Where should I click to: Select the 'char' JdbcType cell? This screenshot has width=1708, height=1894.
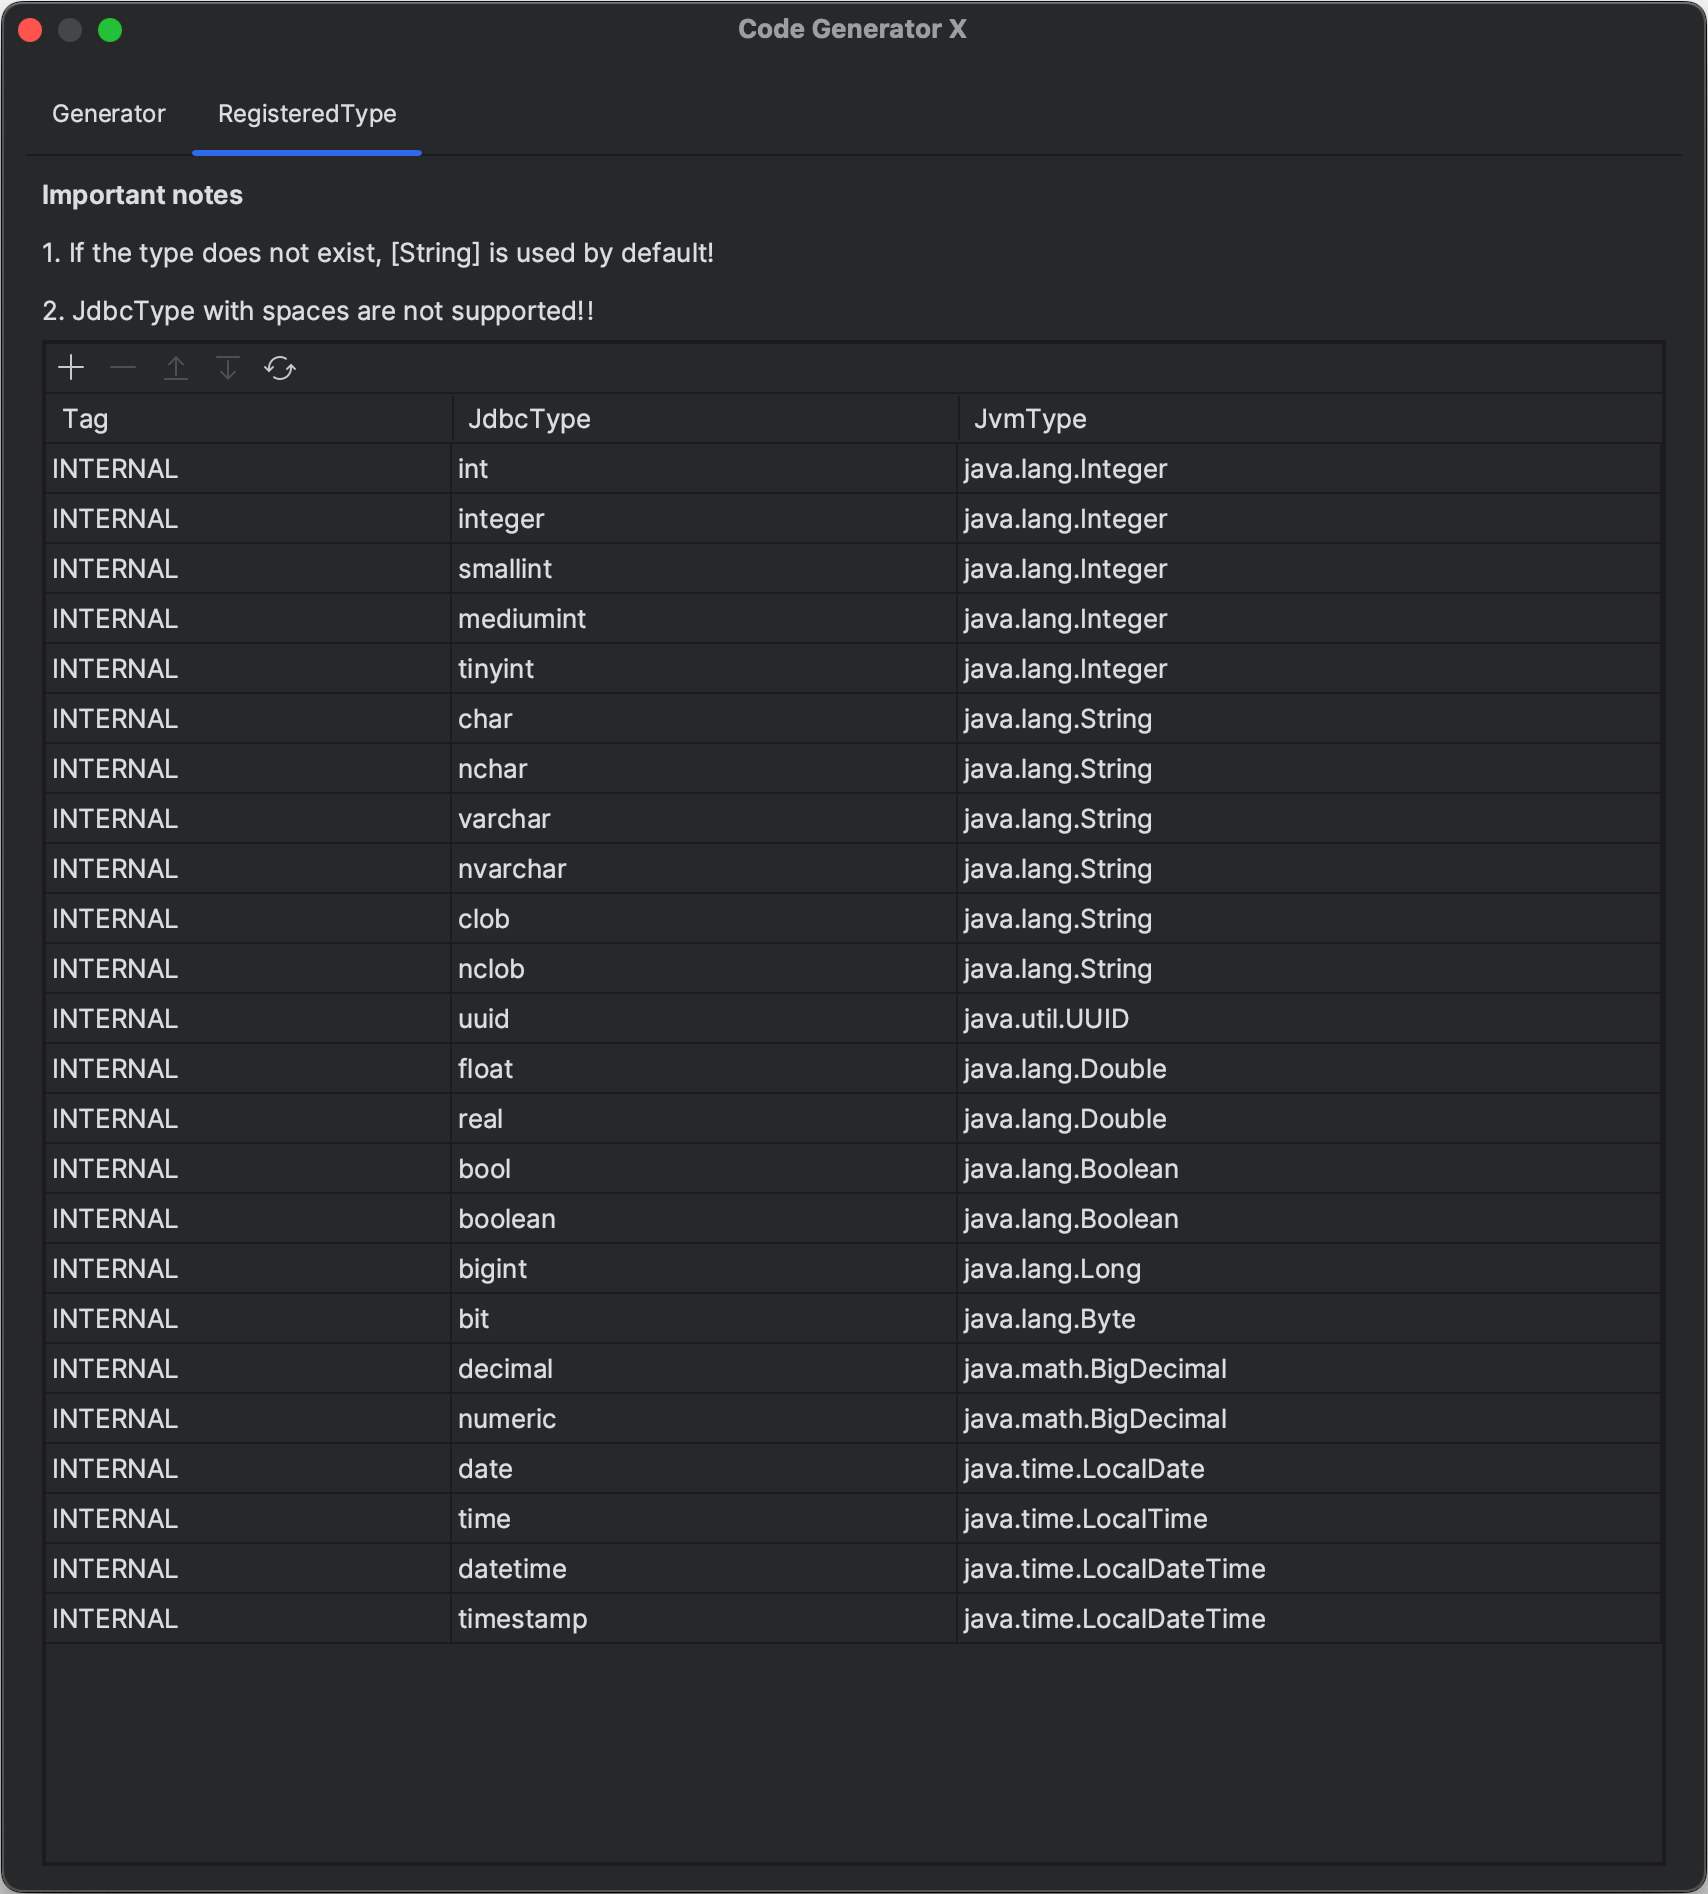tap(704, 719)
